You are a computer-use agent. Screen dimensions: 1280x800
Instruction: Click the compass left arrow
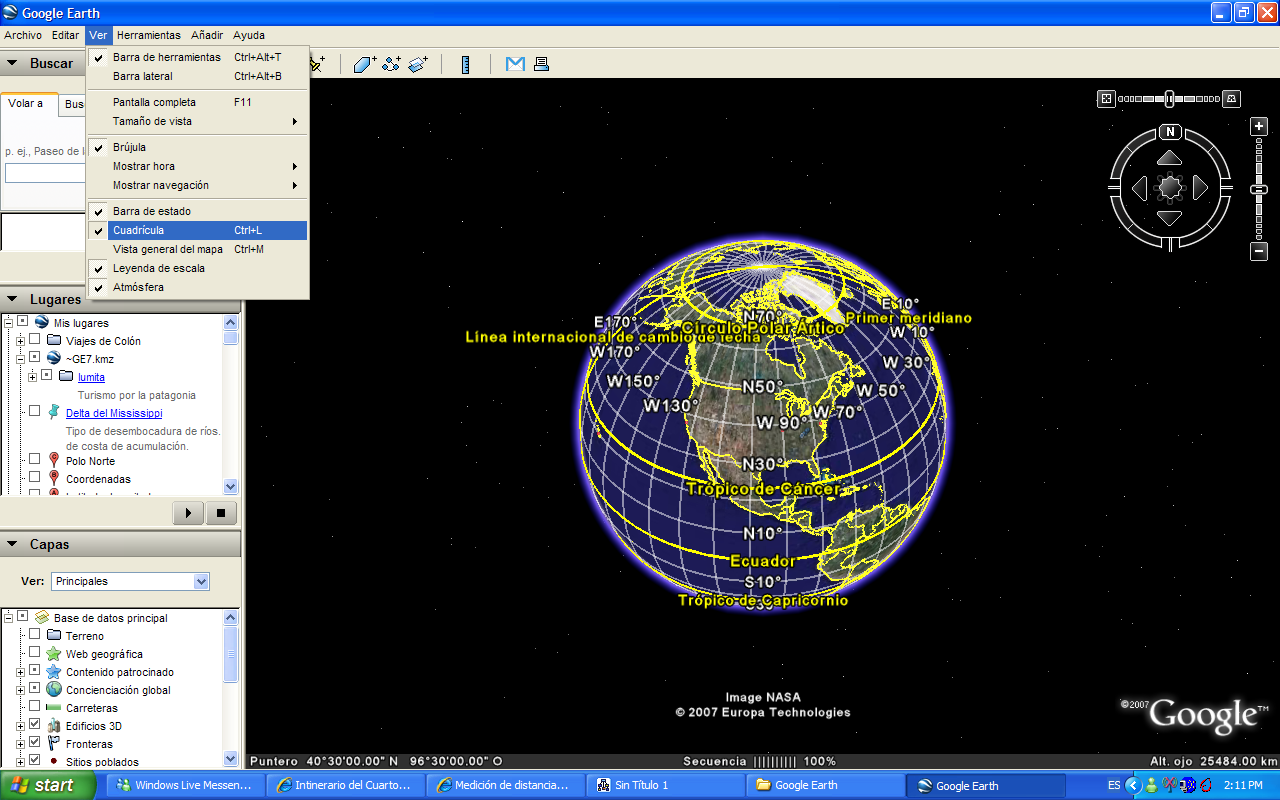(x=1140, y=187)
